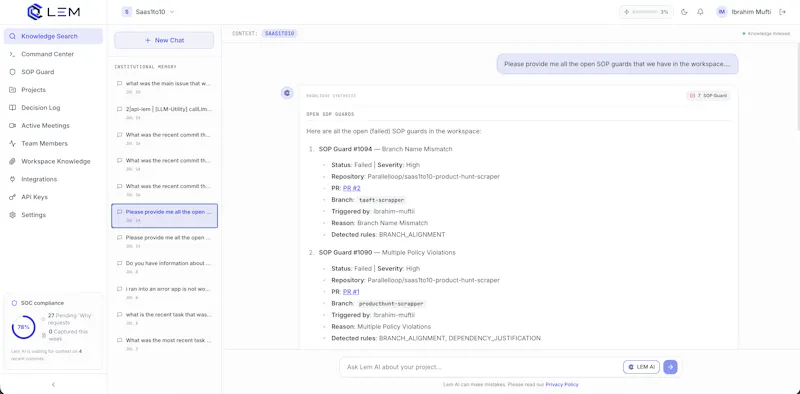
Task: Open chat 'I ran into an error app is not wo...'
Action: pyautogui.click(x=164, y=292)
